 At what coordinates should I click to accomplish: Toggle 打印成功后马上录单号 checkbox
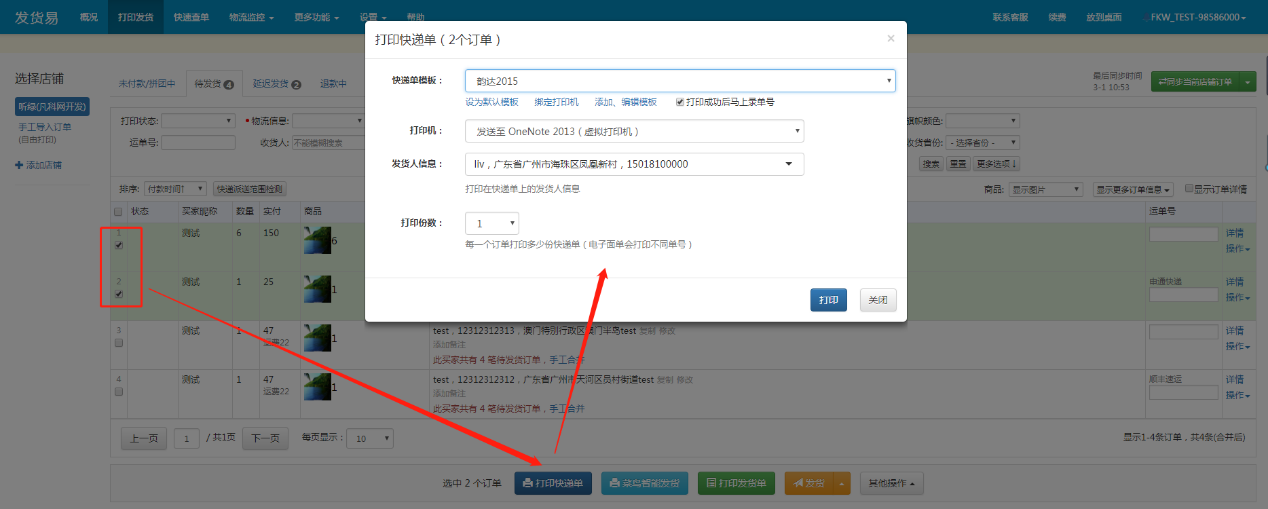tap(680, 102)
